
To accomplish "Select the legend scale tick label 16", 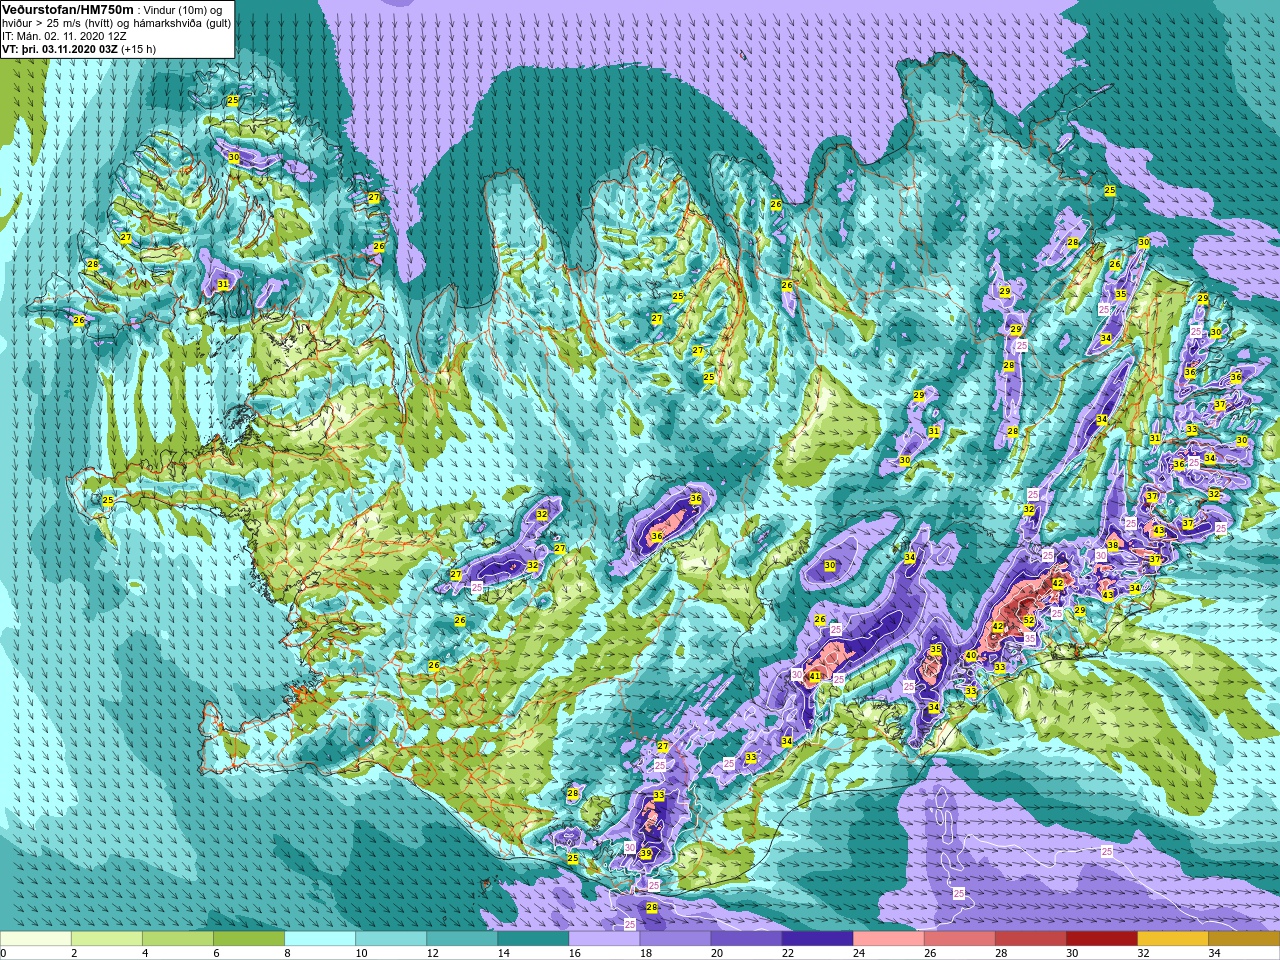I will [574, 953].
